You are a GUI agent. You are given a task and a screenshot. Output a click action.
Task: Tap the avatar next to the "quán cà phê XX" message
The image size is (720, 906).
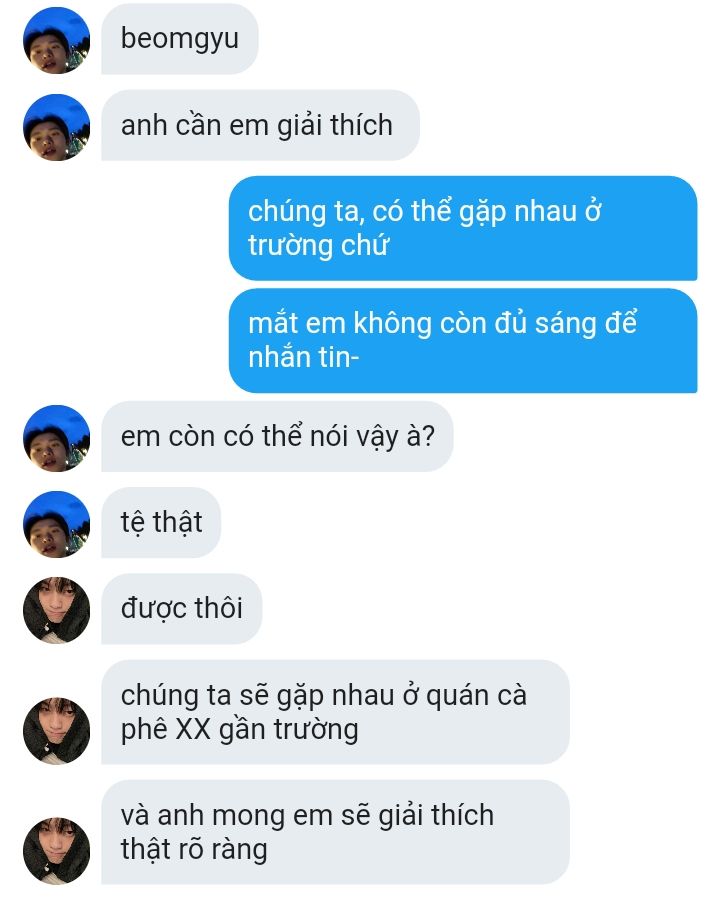[x=56, y=731]
